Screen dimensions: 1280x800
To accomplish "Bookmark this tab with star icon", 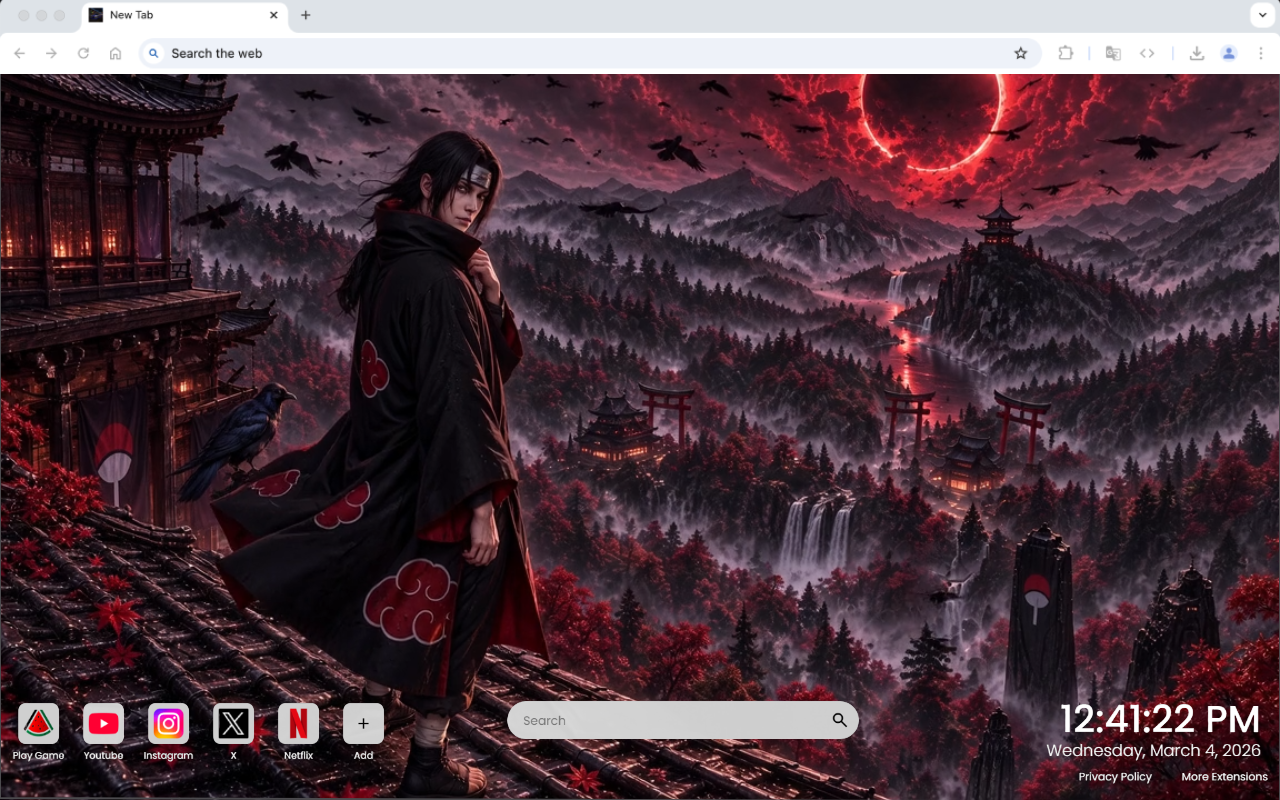I will click(x=1020, y=53).
